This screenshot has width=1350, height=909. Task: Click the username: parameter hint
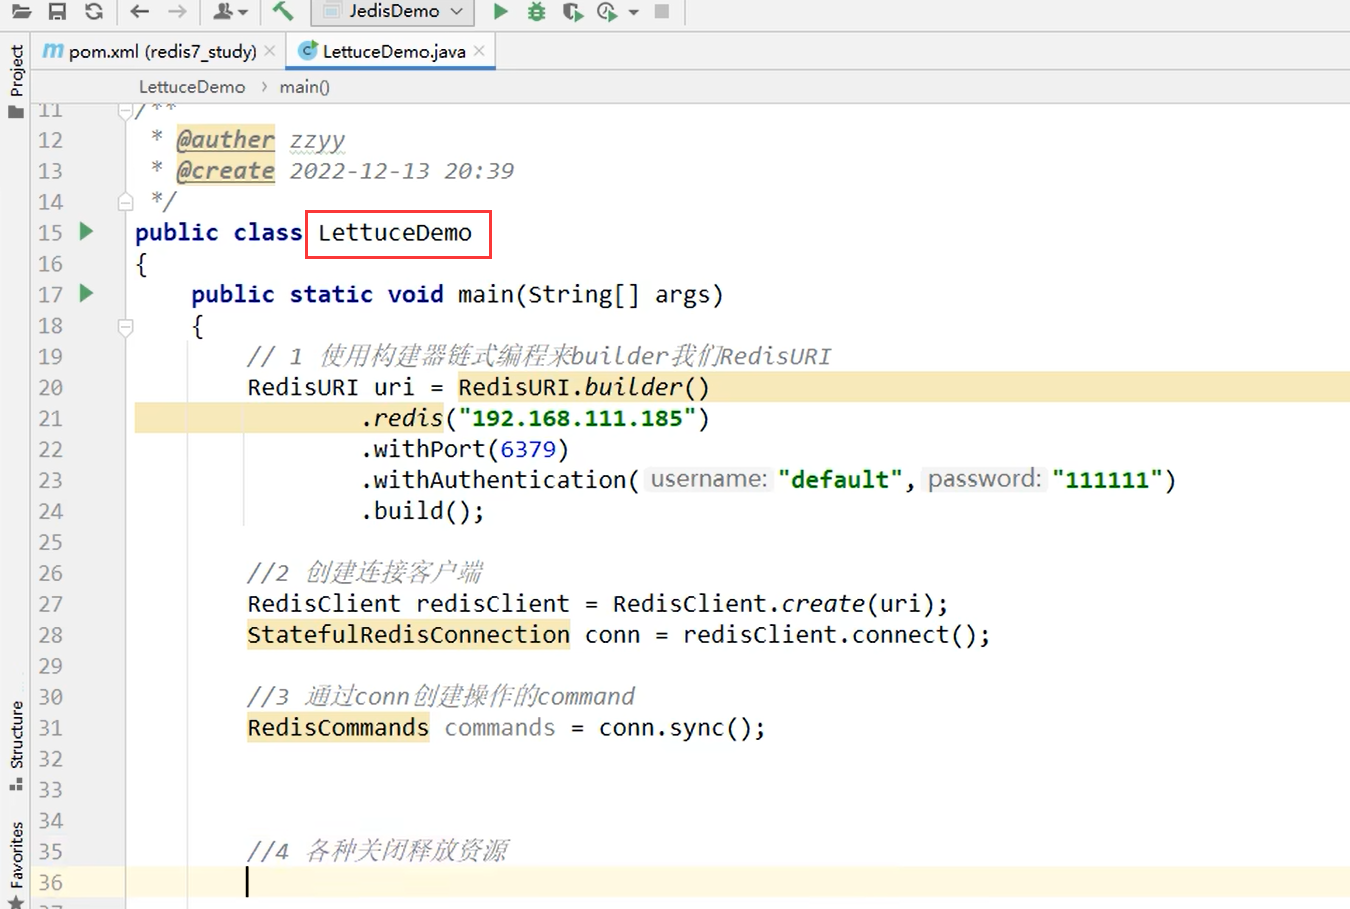tap(709, 479)
